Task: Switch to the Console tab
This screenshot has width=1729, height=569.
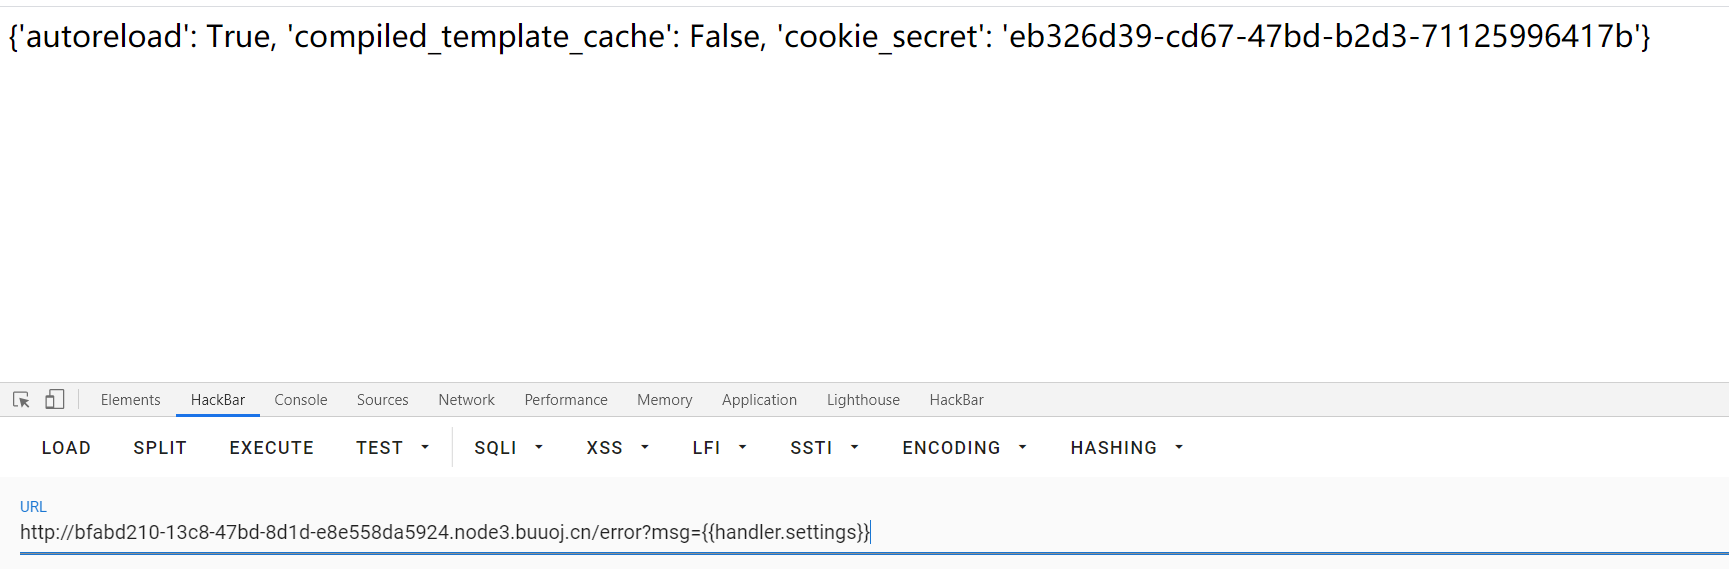Action: (301, 400)
